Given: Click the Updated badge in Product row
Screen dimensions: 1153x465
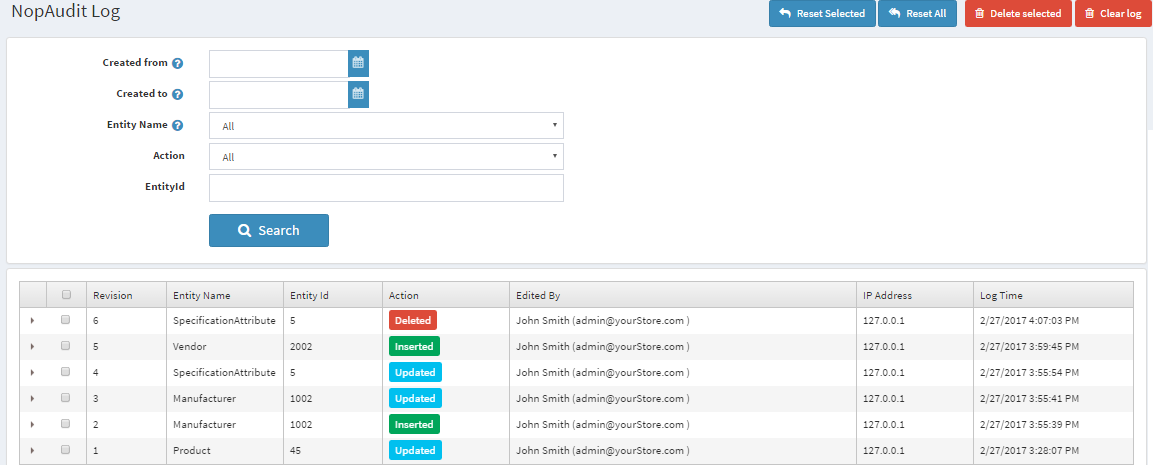Looking at the screenshot, I should (415, 450).
